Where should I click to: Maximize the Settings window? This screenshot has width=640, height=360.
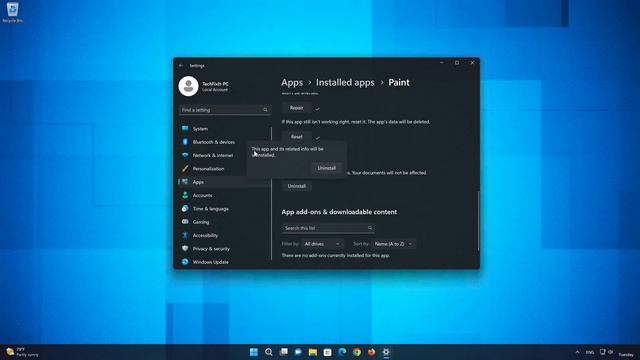(457, 63)
